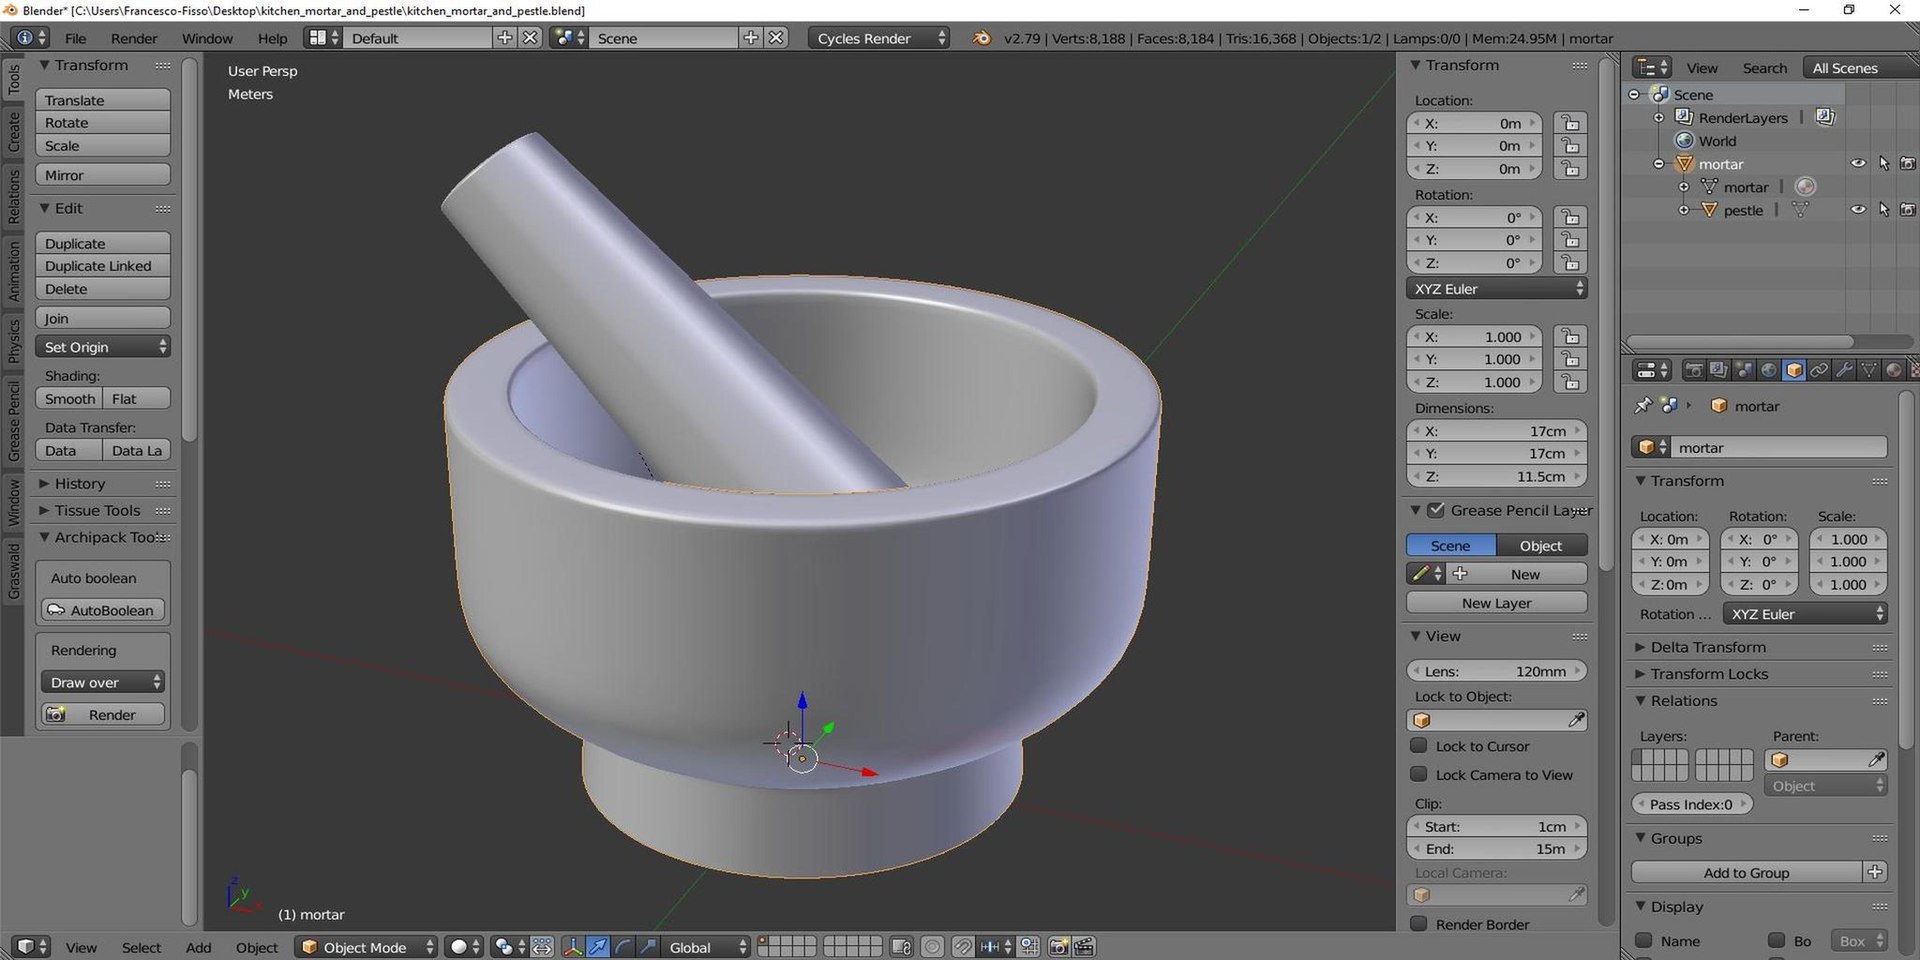1920x960 pixels.
Task: Open the Modifiers properties tab wrench icon
Action: (x=1844, y=371)
